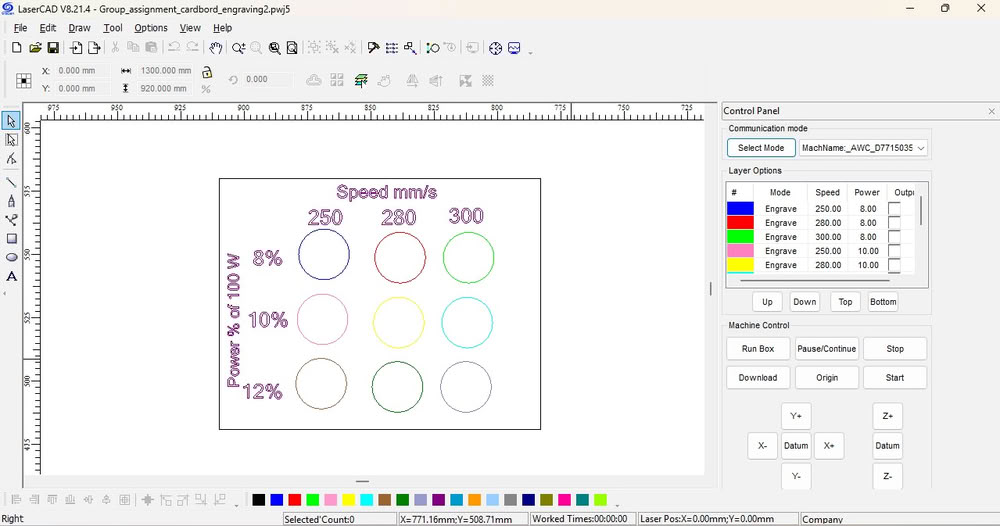Open the Edit menu

[x=48, y=28]
